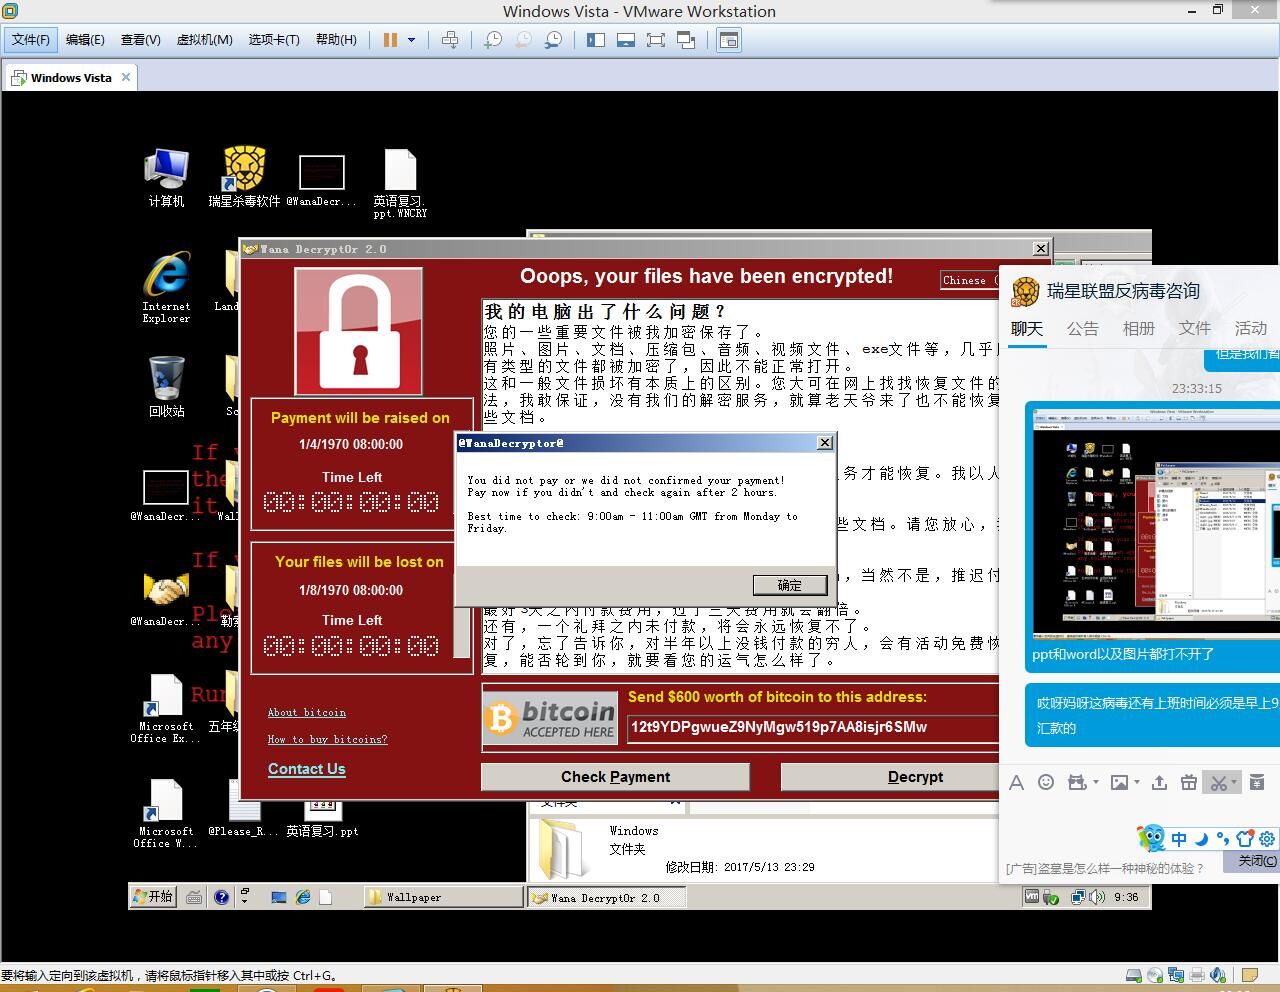Open the shared screenshot image in chat
Image resolution: width=1280 pixels, height=992 pixels.
[1156, 522]
